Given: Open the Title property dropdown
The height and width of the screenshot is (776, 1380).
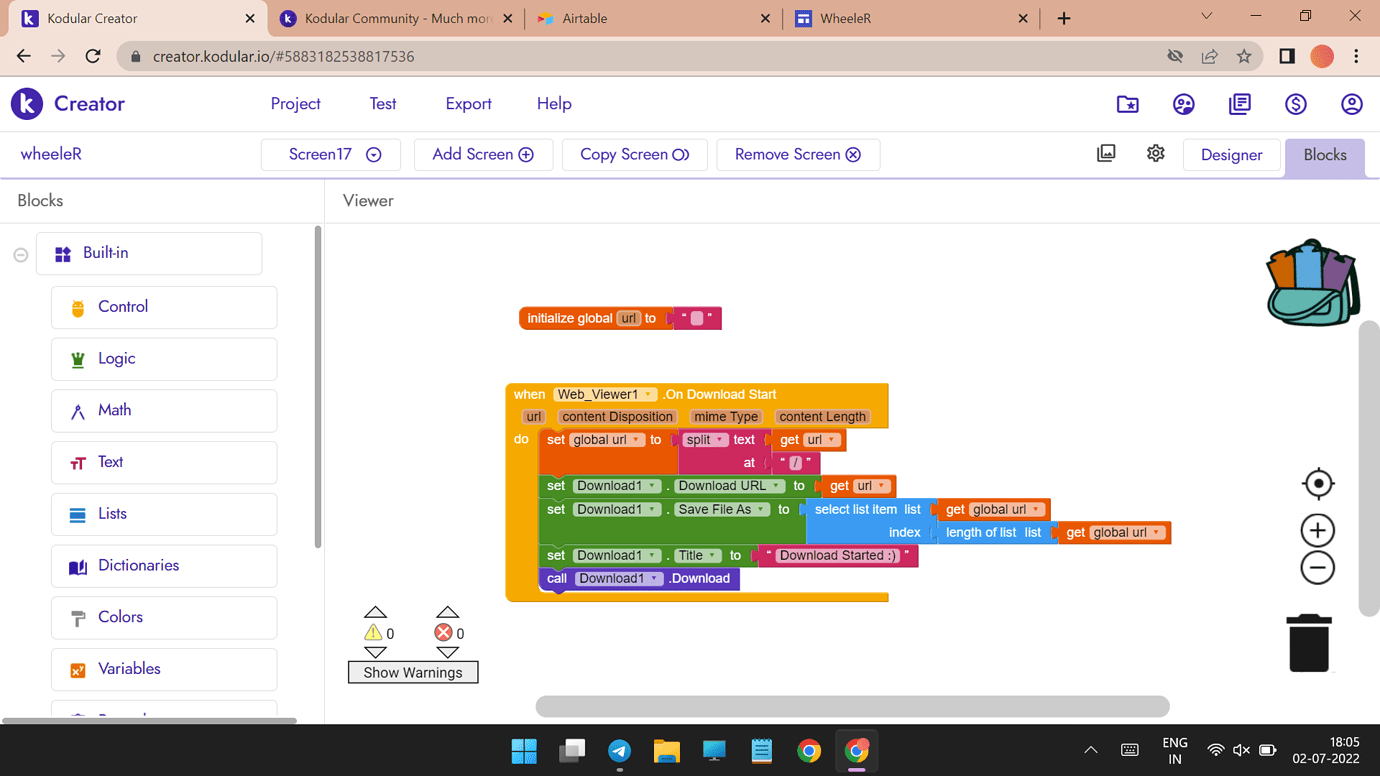Looking at the screenshot, I should pos(697,556).
